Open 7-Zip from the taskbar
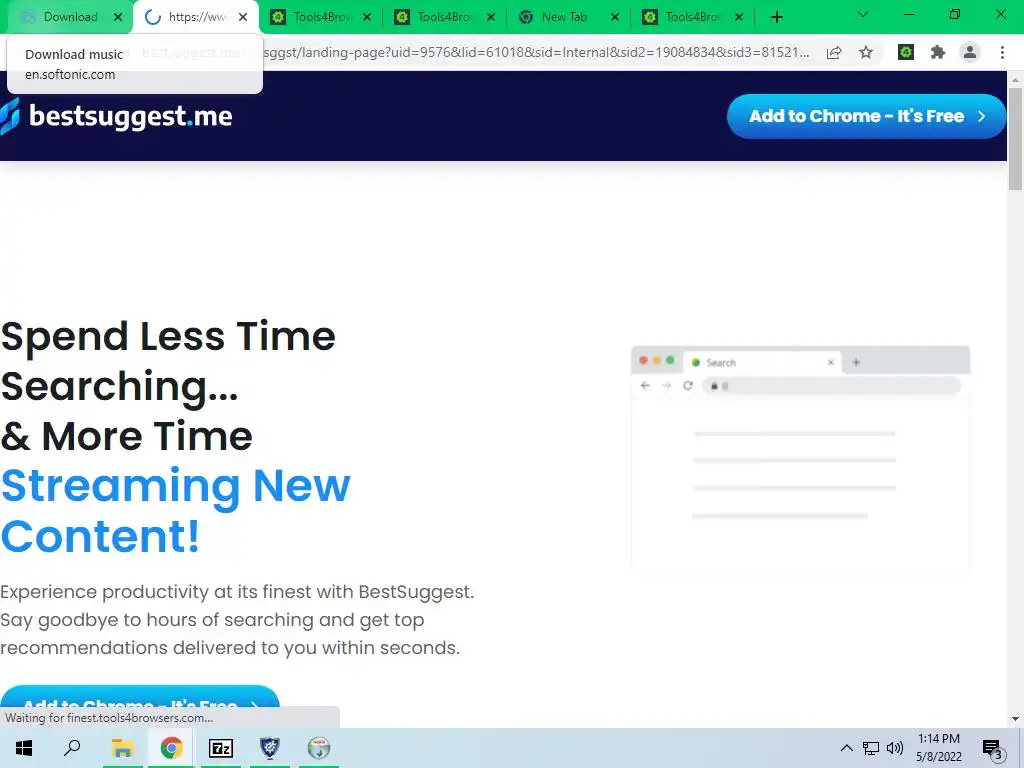Viewport: 1024px width, 768px height. (x=221, y=748)
